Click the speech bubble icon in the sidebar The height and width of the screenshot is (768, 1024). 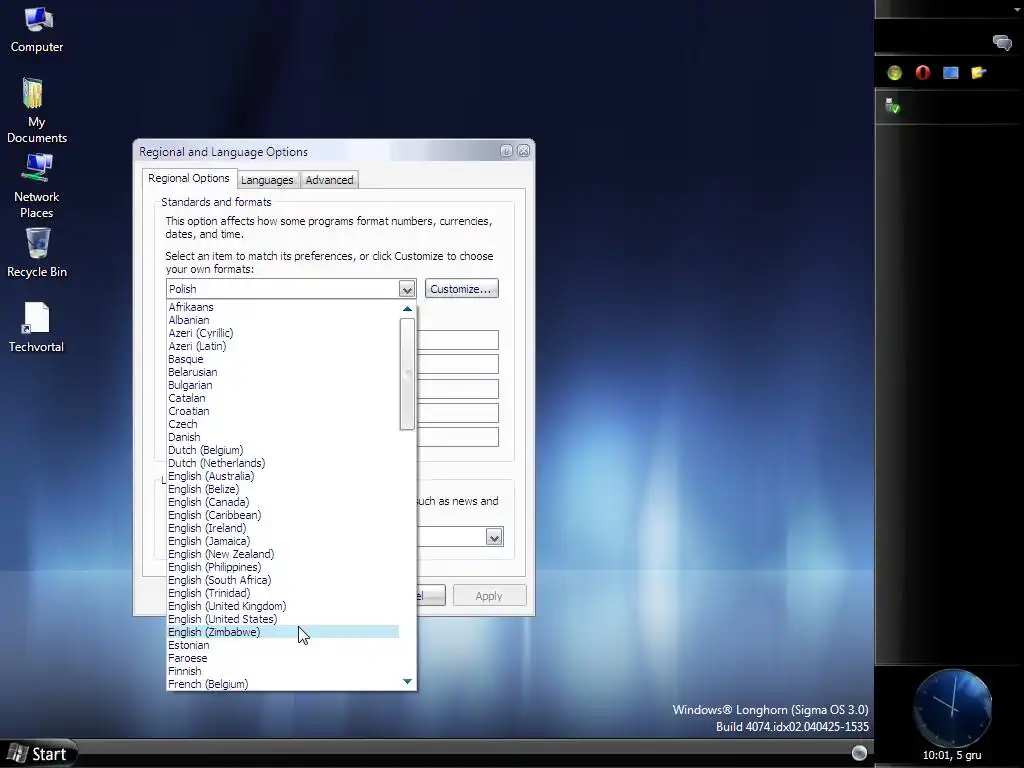pyautogui.click(x=1002, y=43)
